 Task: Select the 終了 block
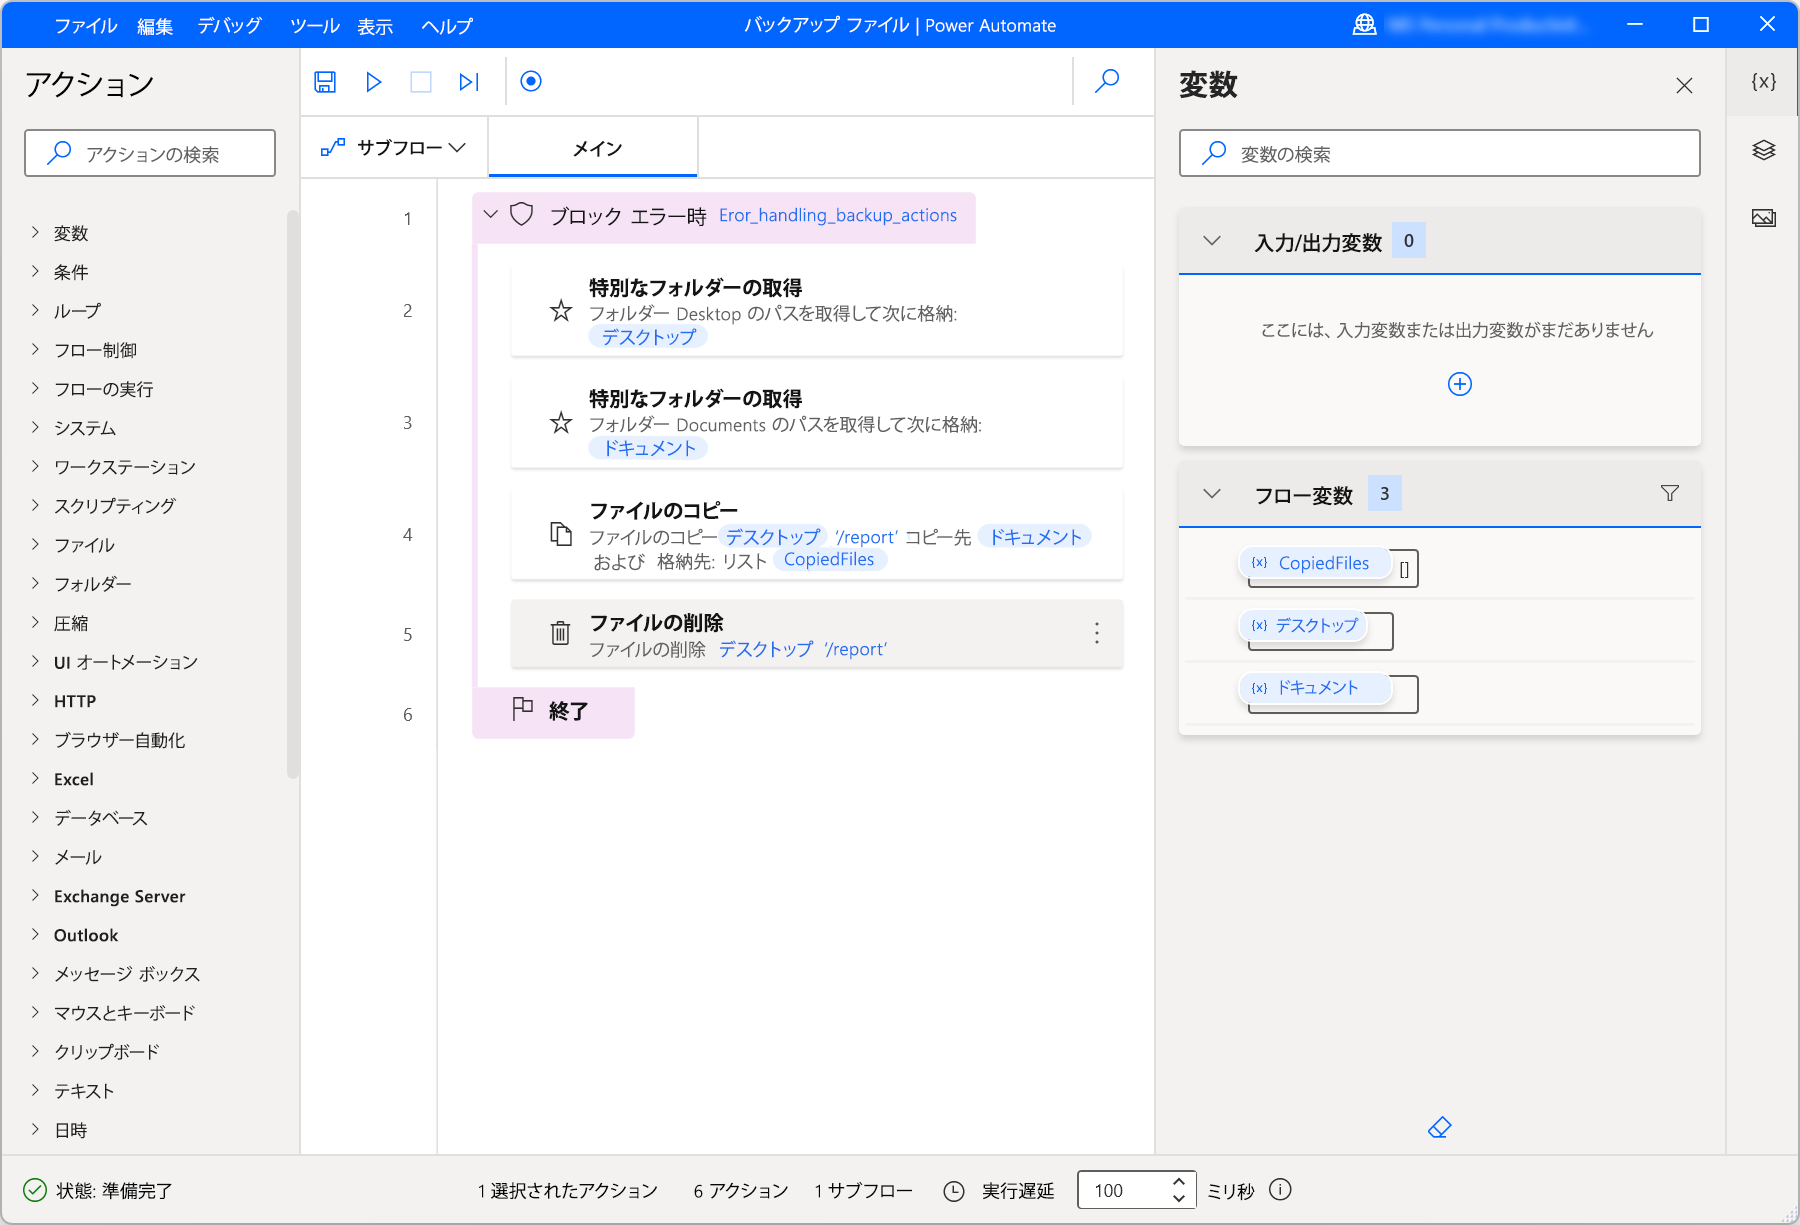coord(553,712)
